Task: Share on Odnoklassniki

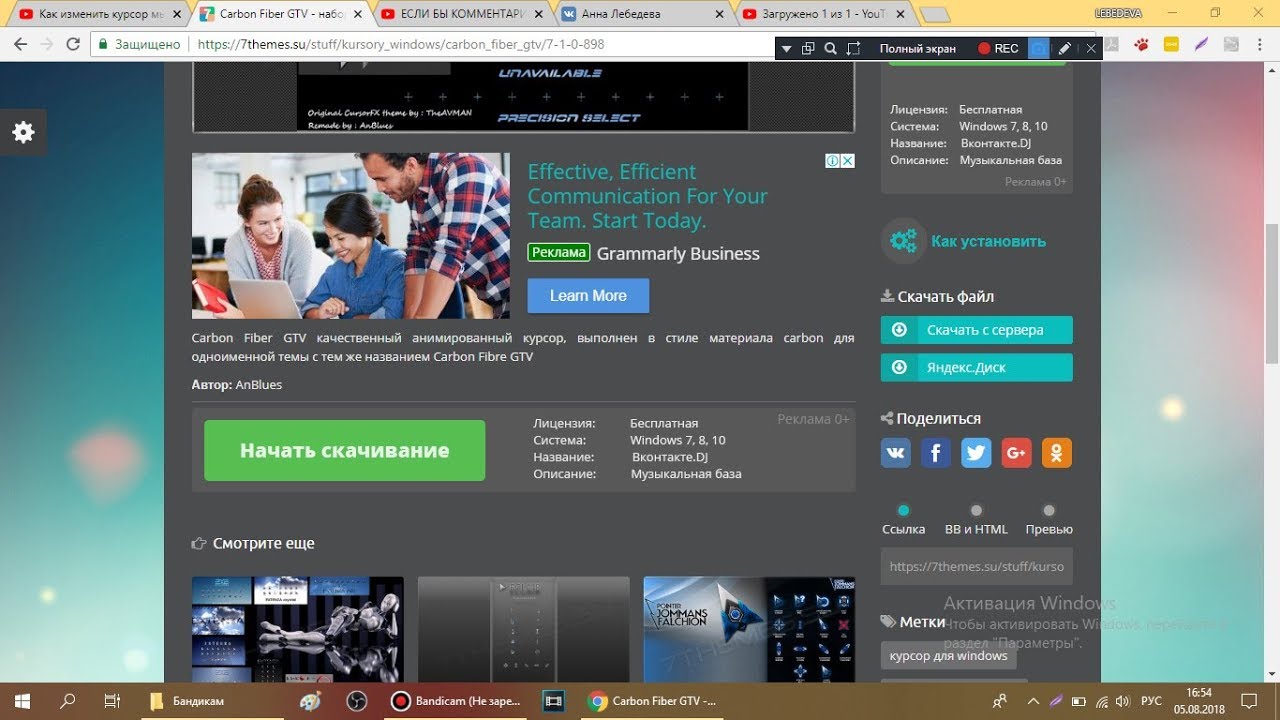Action: pyautogui.click(x=1057, y=453)
